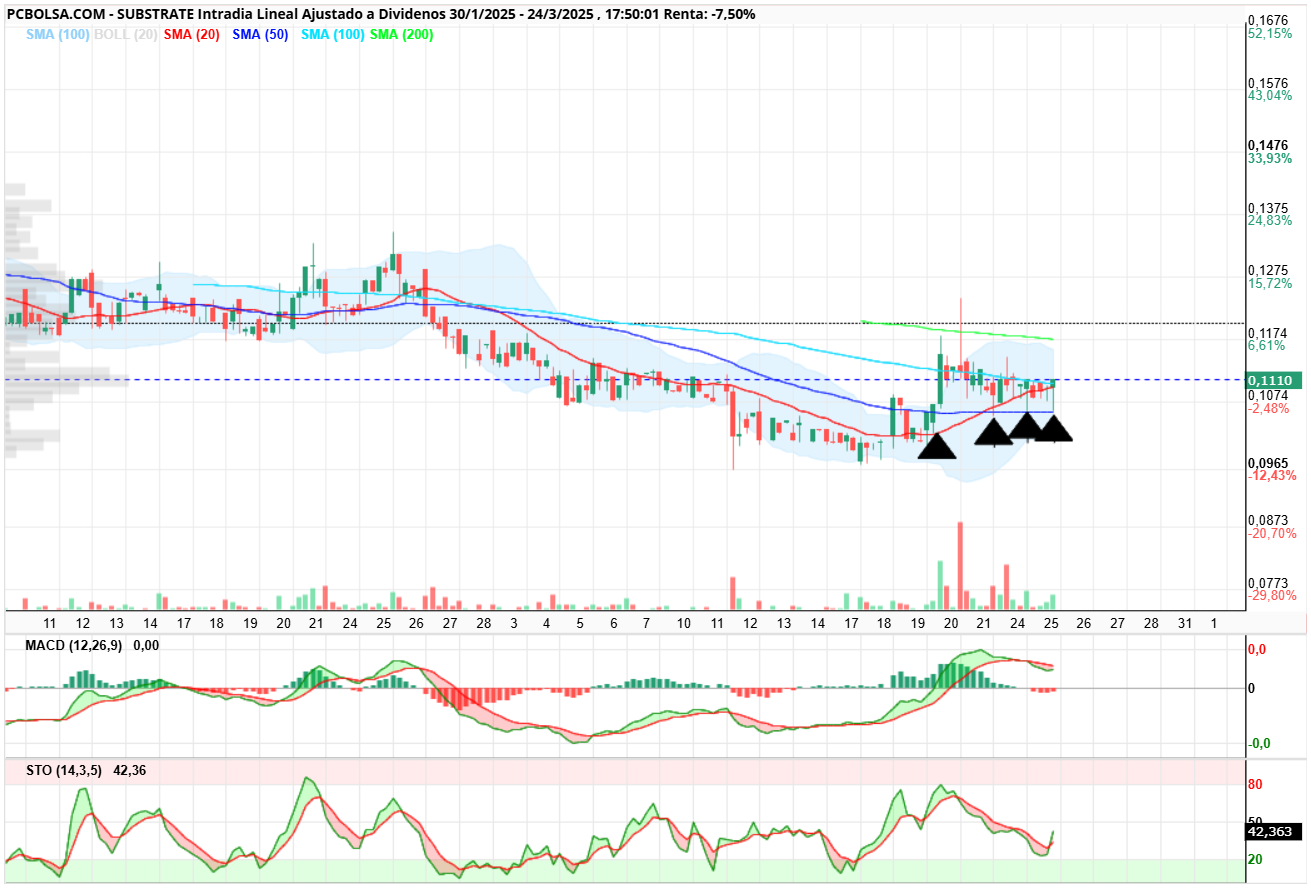Click the -12,43% red percentage label
The image size is (1311, 888).
pos(1272,474)
